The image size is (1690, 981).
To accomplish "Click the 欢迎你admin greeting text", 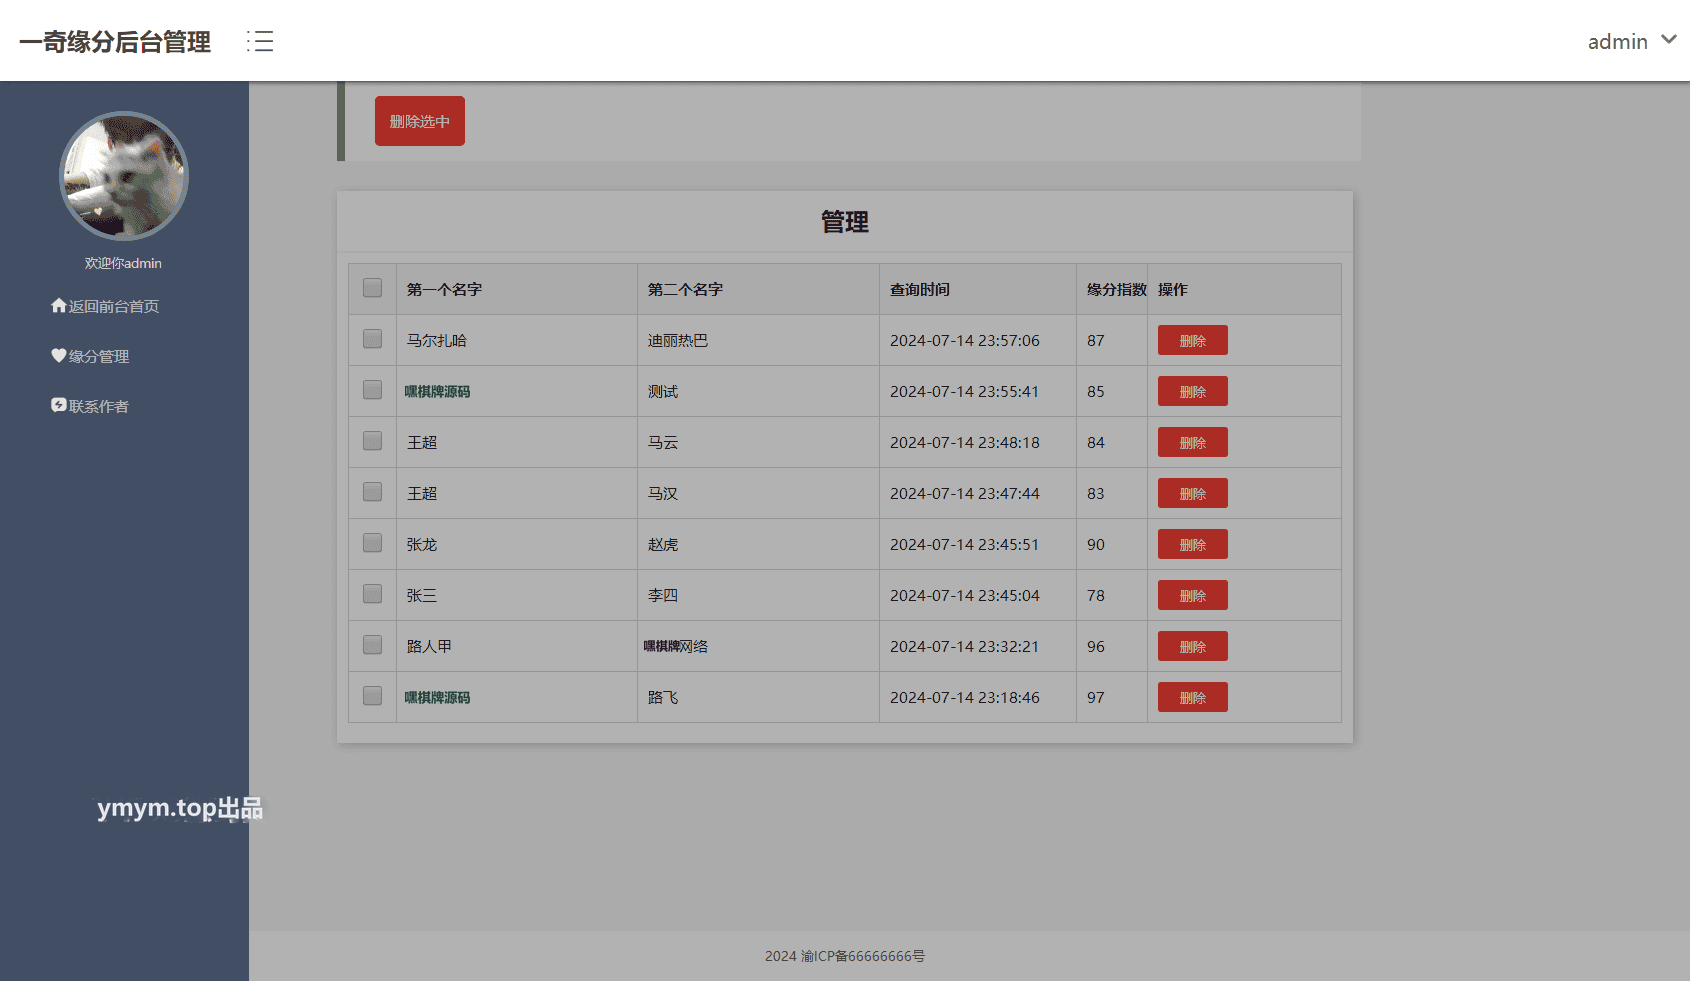I will pos(123,263).
